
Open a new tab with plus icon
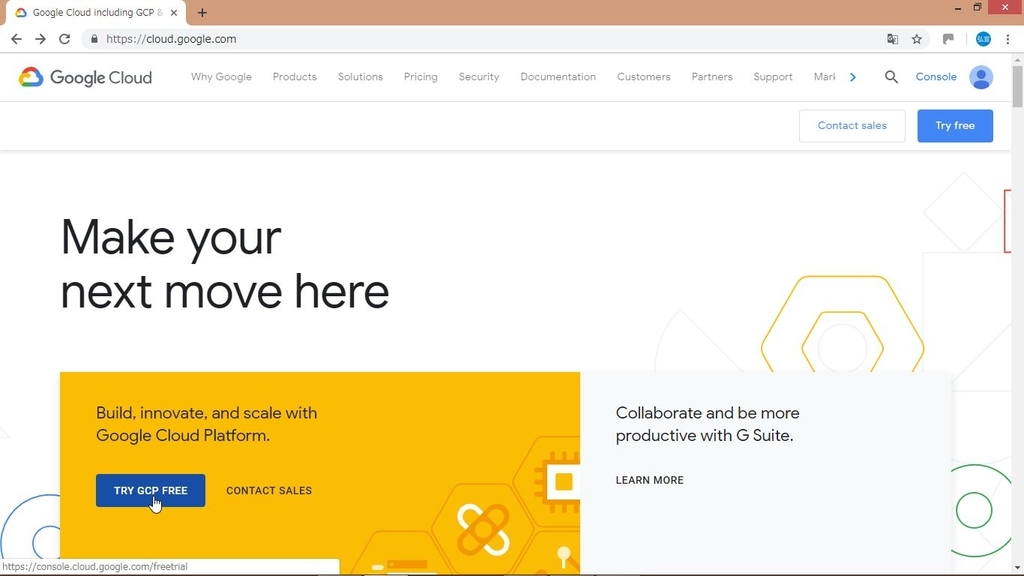pyautogui.click(x=202, y=12)
